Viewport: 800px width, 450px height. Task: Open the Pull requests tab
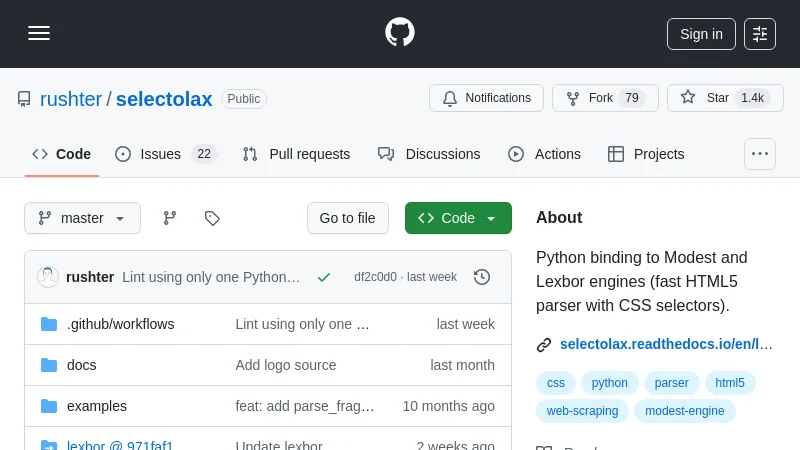(296, 154)
